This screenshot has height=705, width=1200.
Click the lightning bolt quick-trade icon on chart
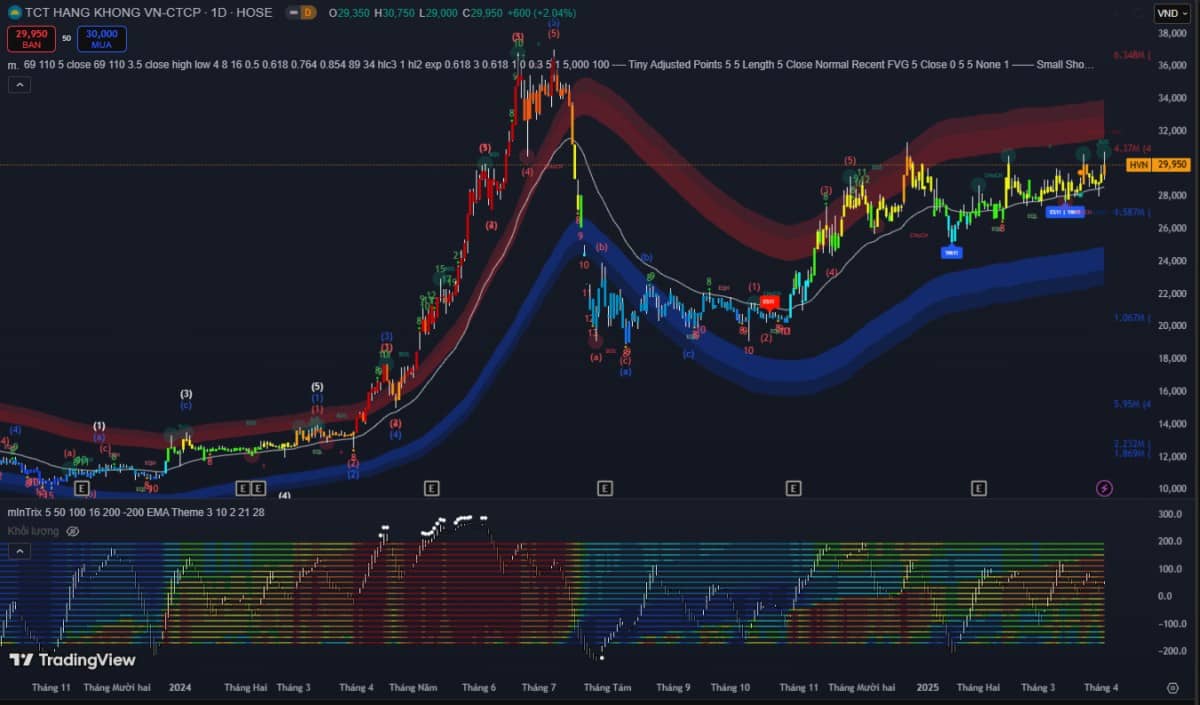click(x=1104, y=487)
